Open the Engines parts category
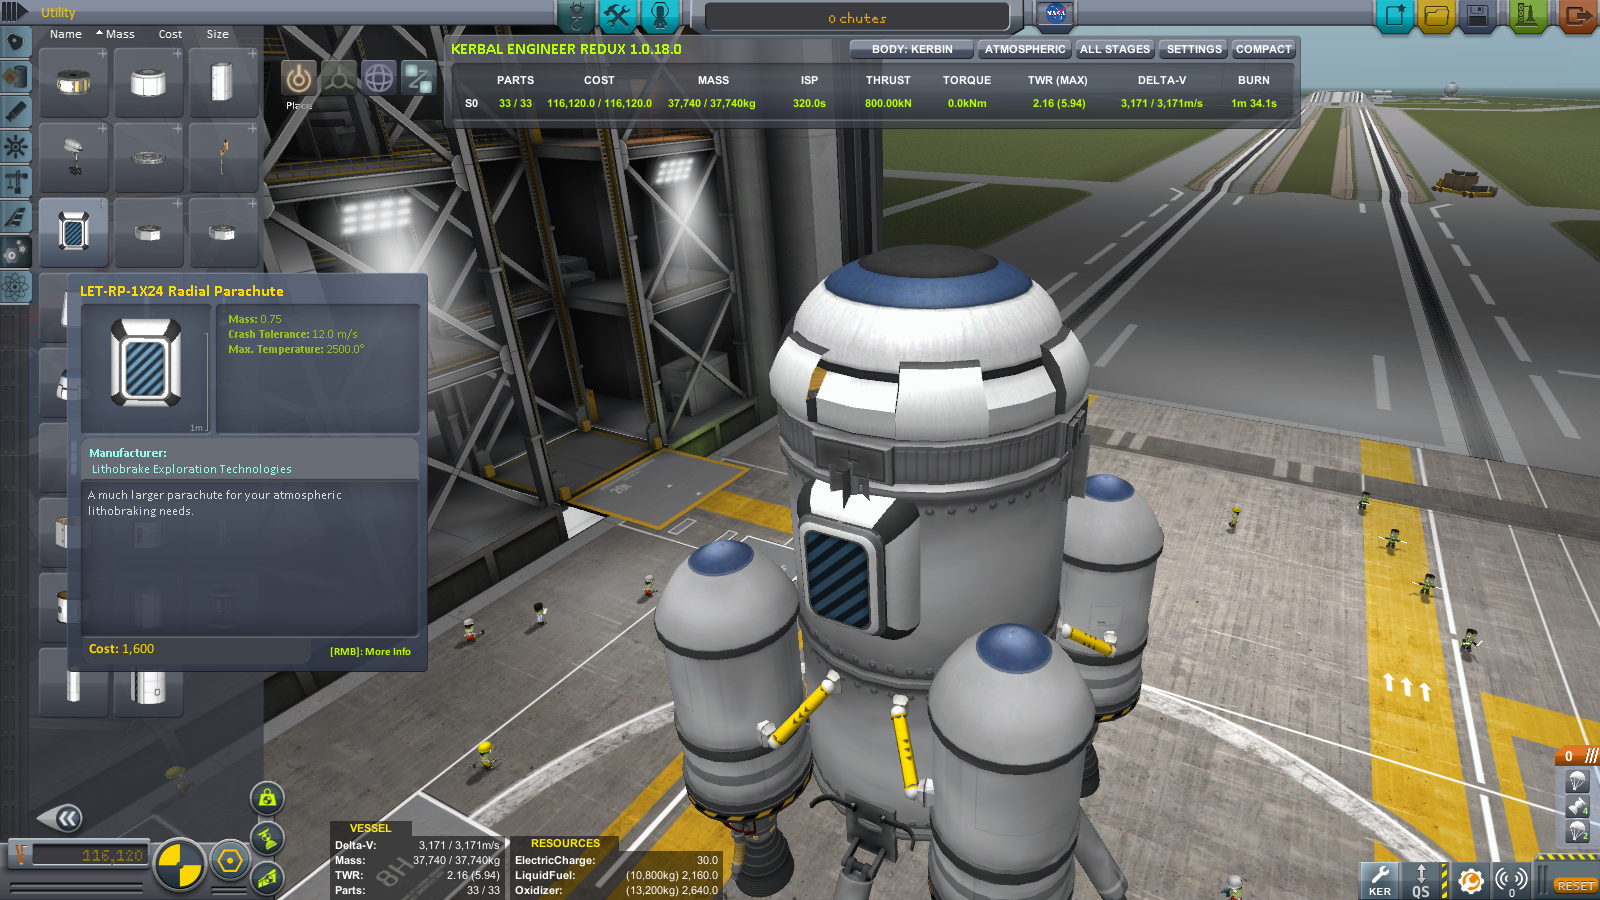Image resolution: width=1600 pixels, height=900 pixels. 15,112
